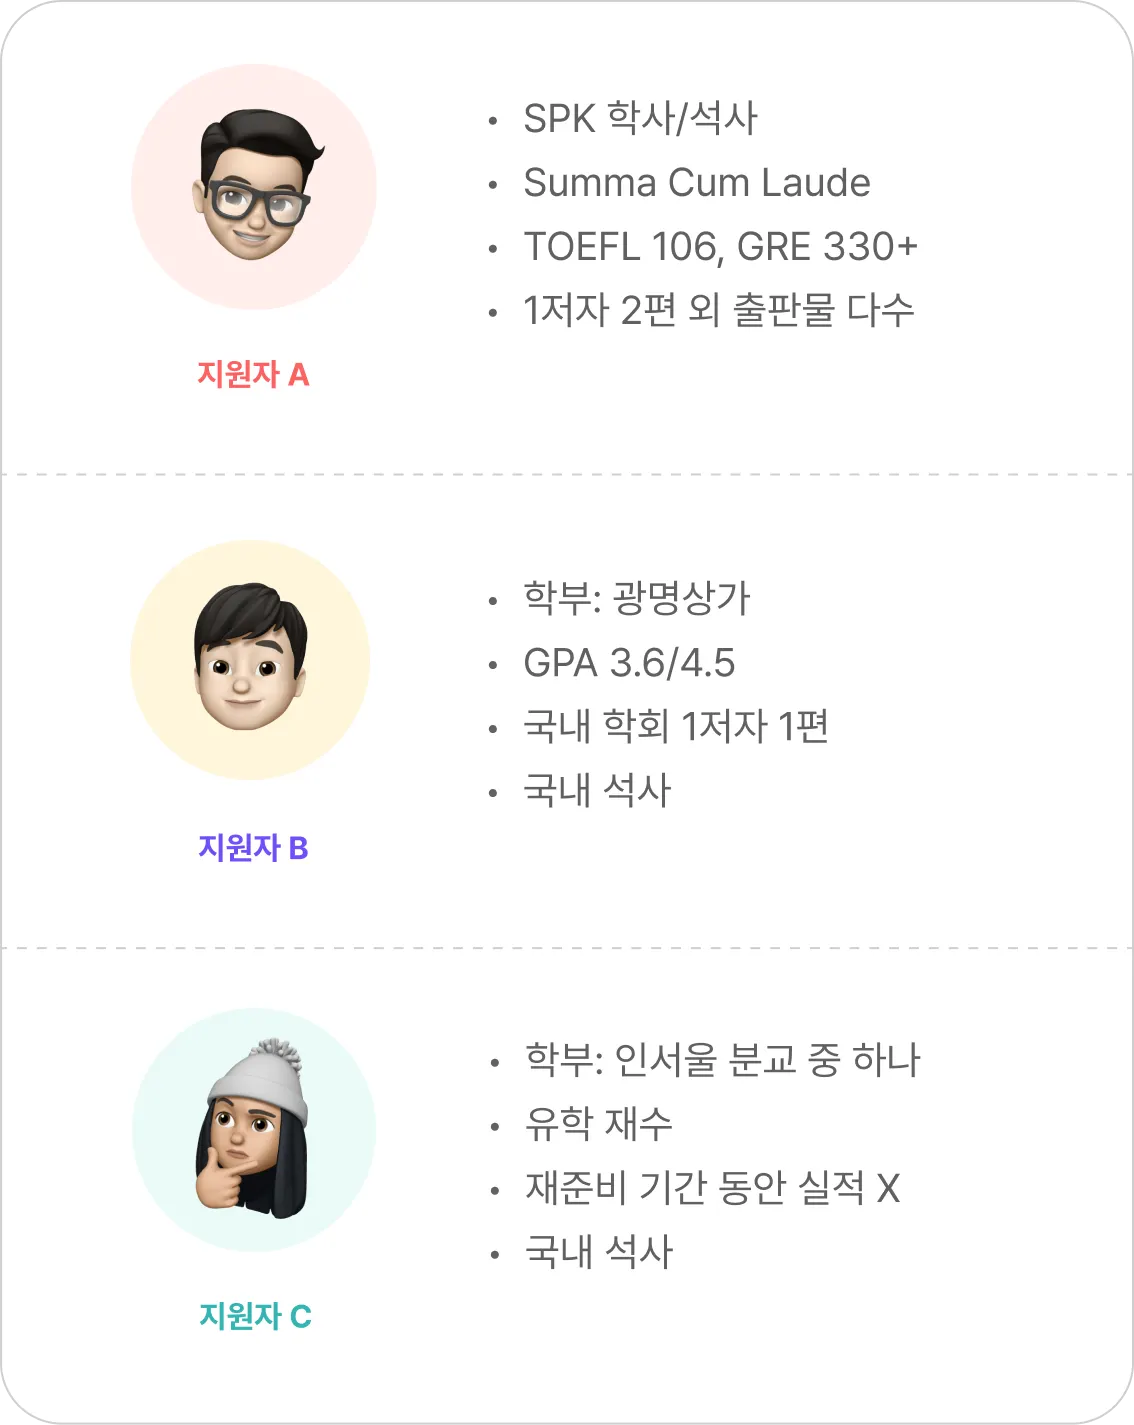
Task: Click applicant B's dark-haired avatar
Action: click(250, 656)
